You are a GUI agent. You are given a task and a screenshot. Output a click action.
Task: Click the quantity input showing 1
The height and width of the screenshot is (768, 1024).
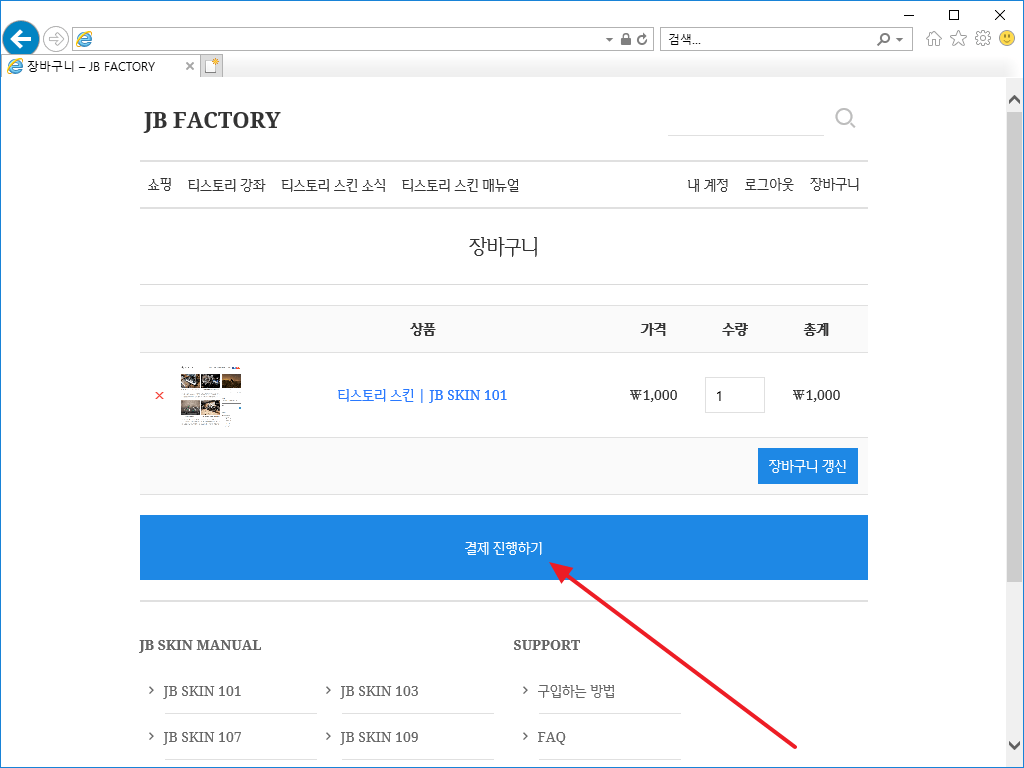(x=735, y=395)
